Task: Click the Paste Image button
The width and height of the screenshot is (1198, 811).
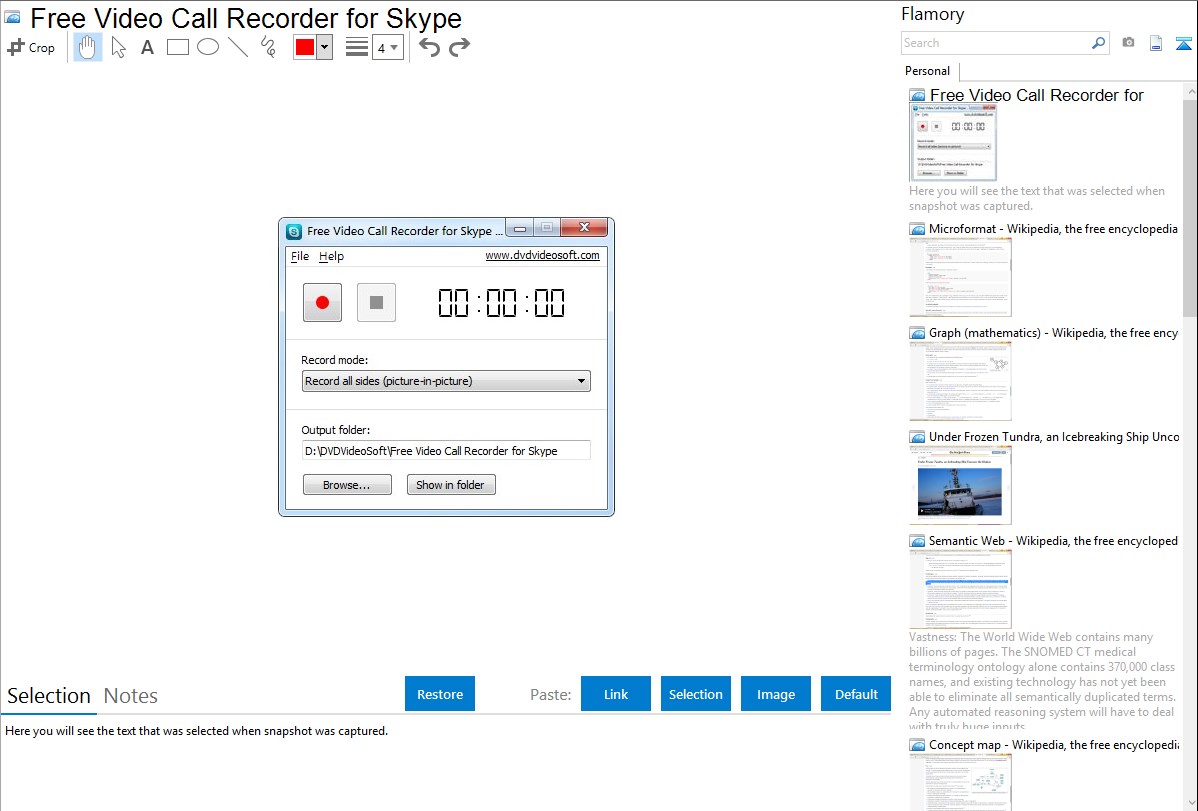Action: coord(775,694)
